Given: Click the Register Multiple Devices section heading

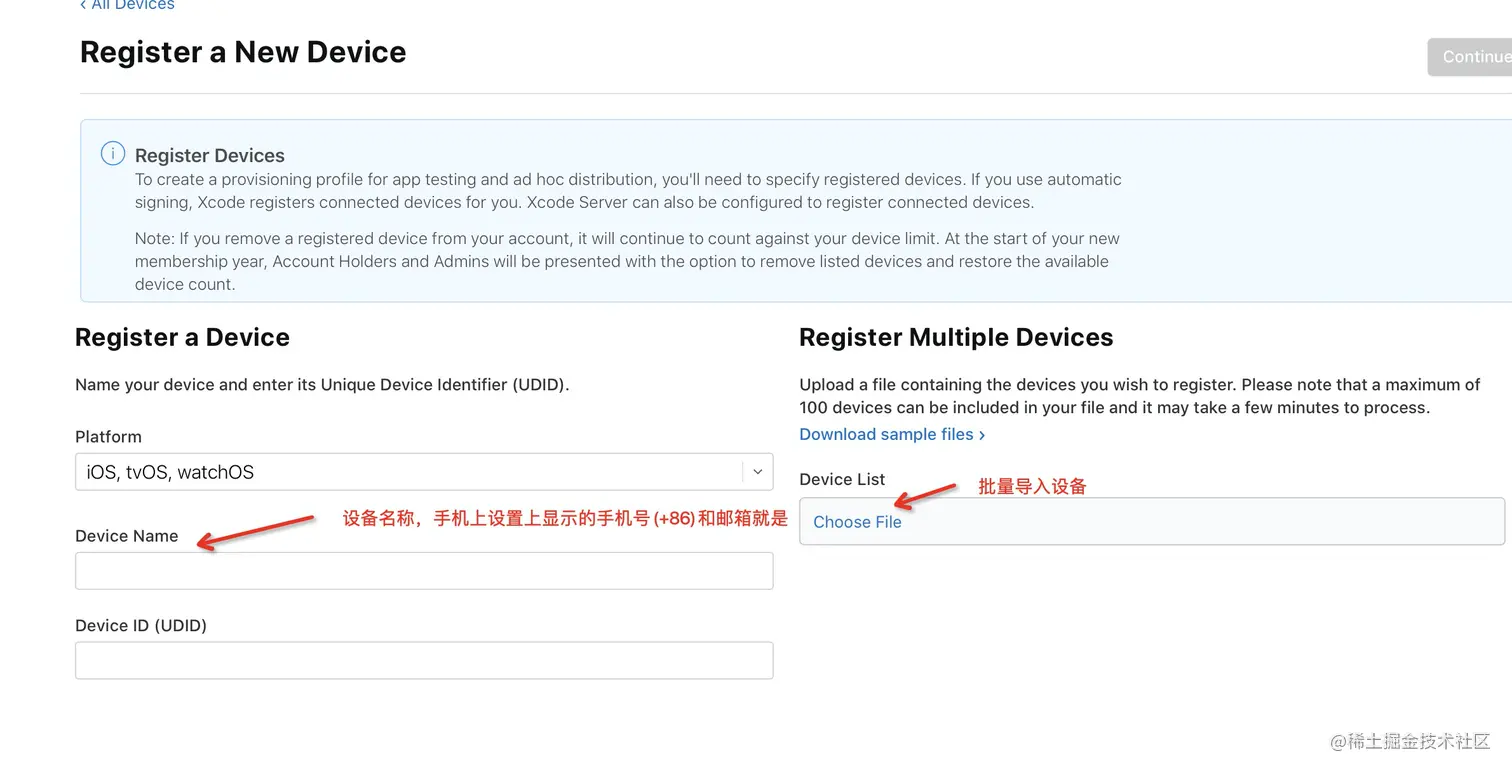Looking at the screenshot, I should [956, 337].
